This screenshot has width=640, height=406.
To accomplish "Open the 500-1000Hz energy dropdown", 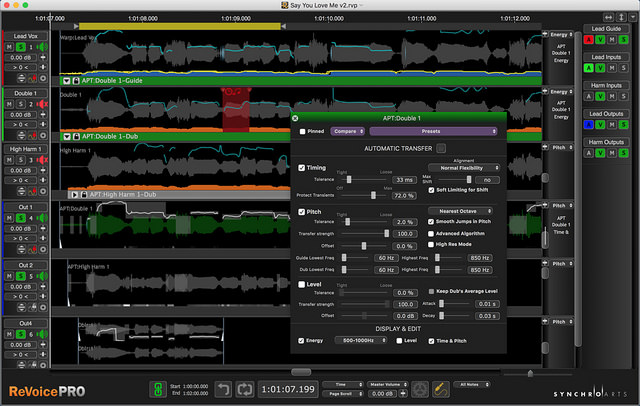I will [360, 340].
